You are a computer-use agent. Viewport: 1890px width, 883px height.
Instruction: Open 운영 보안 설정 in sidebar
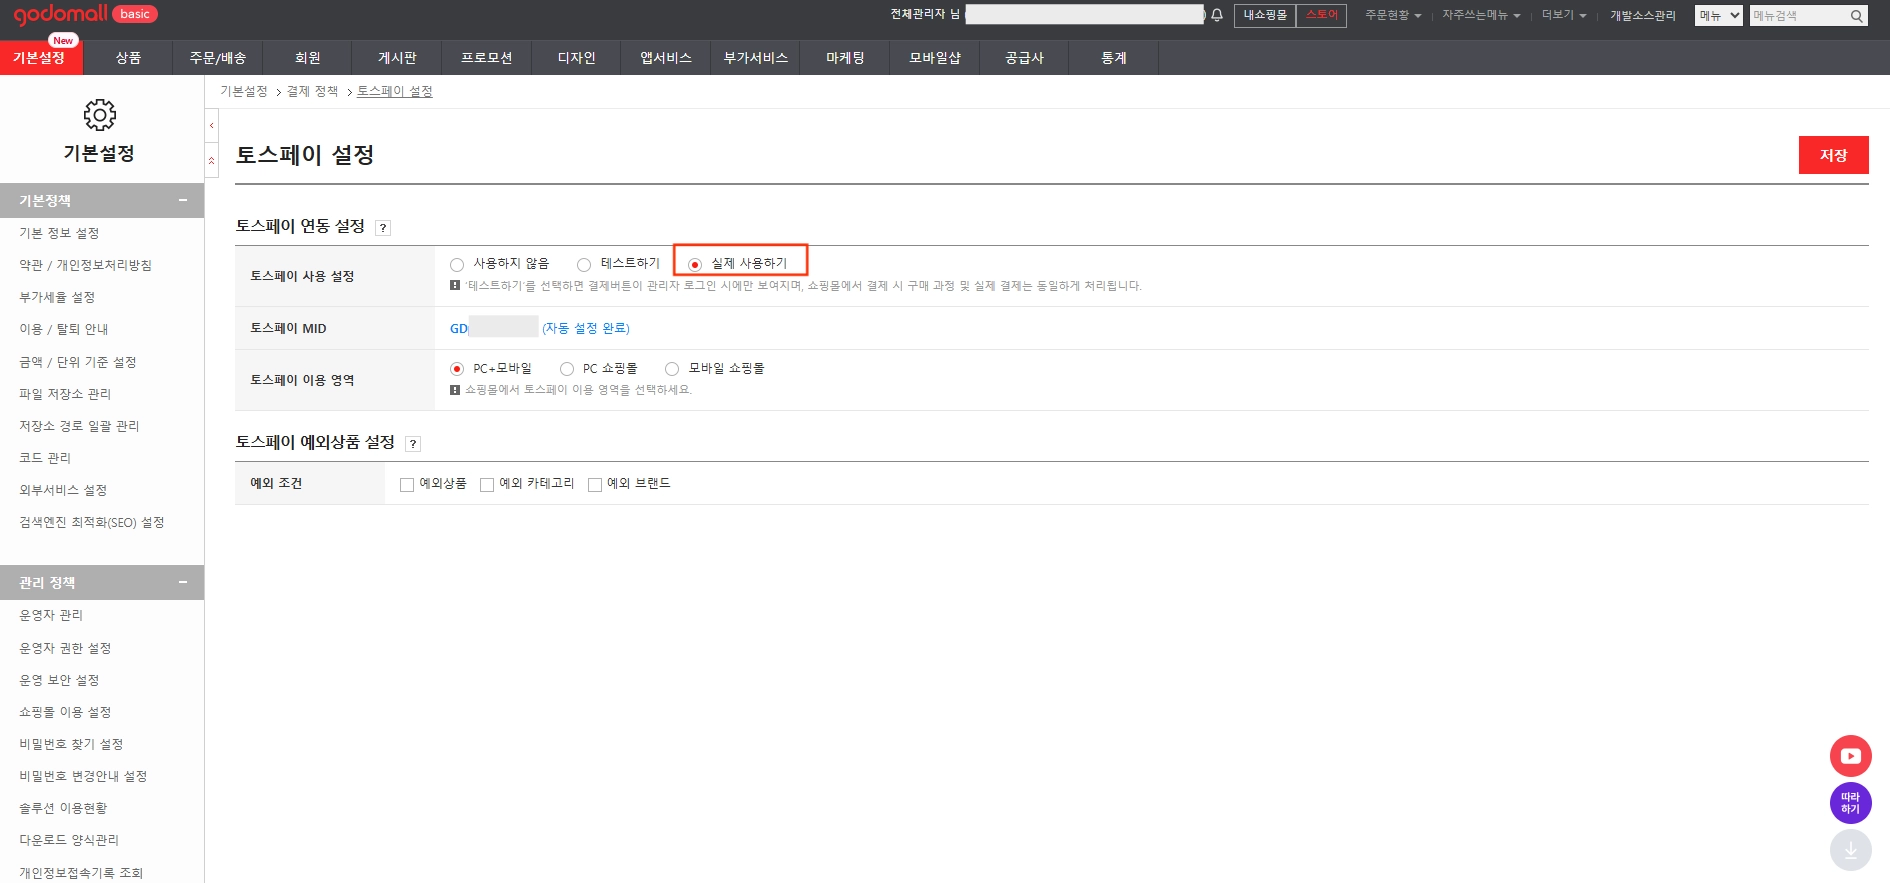[59, 680]
